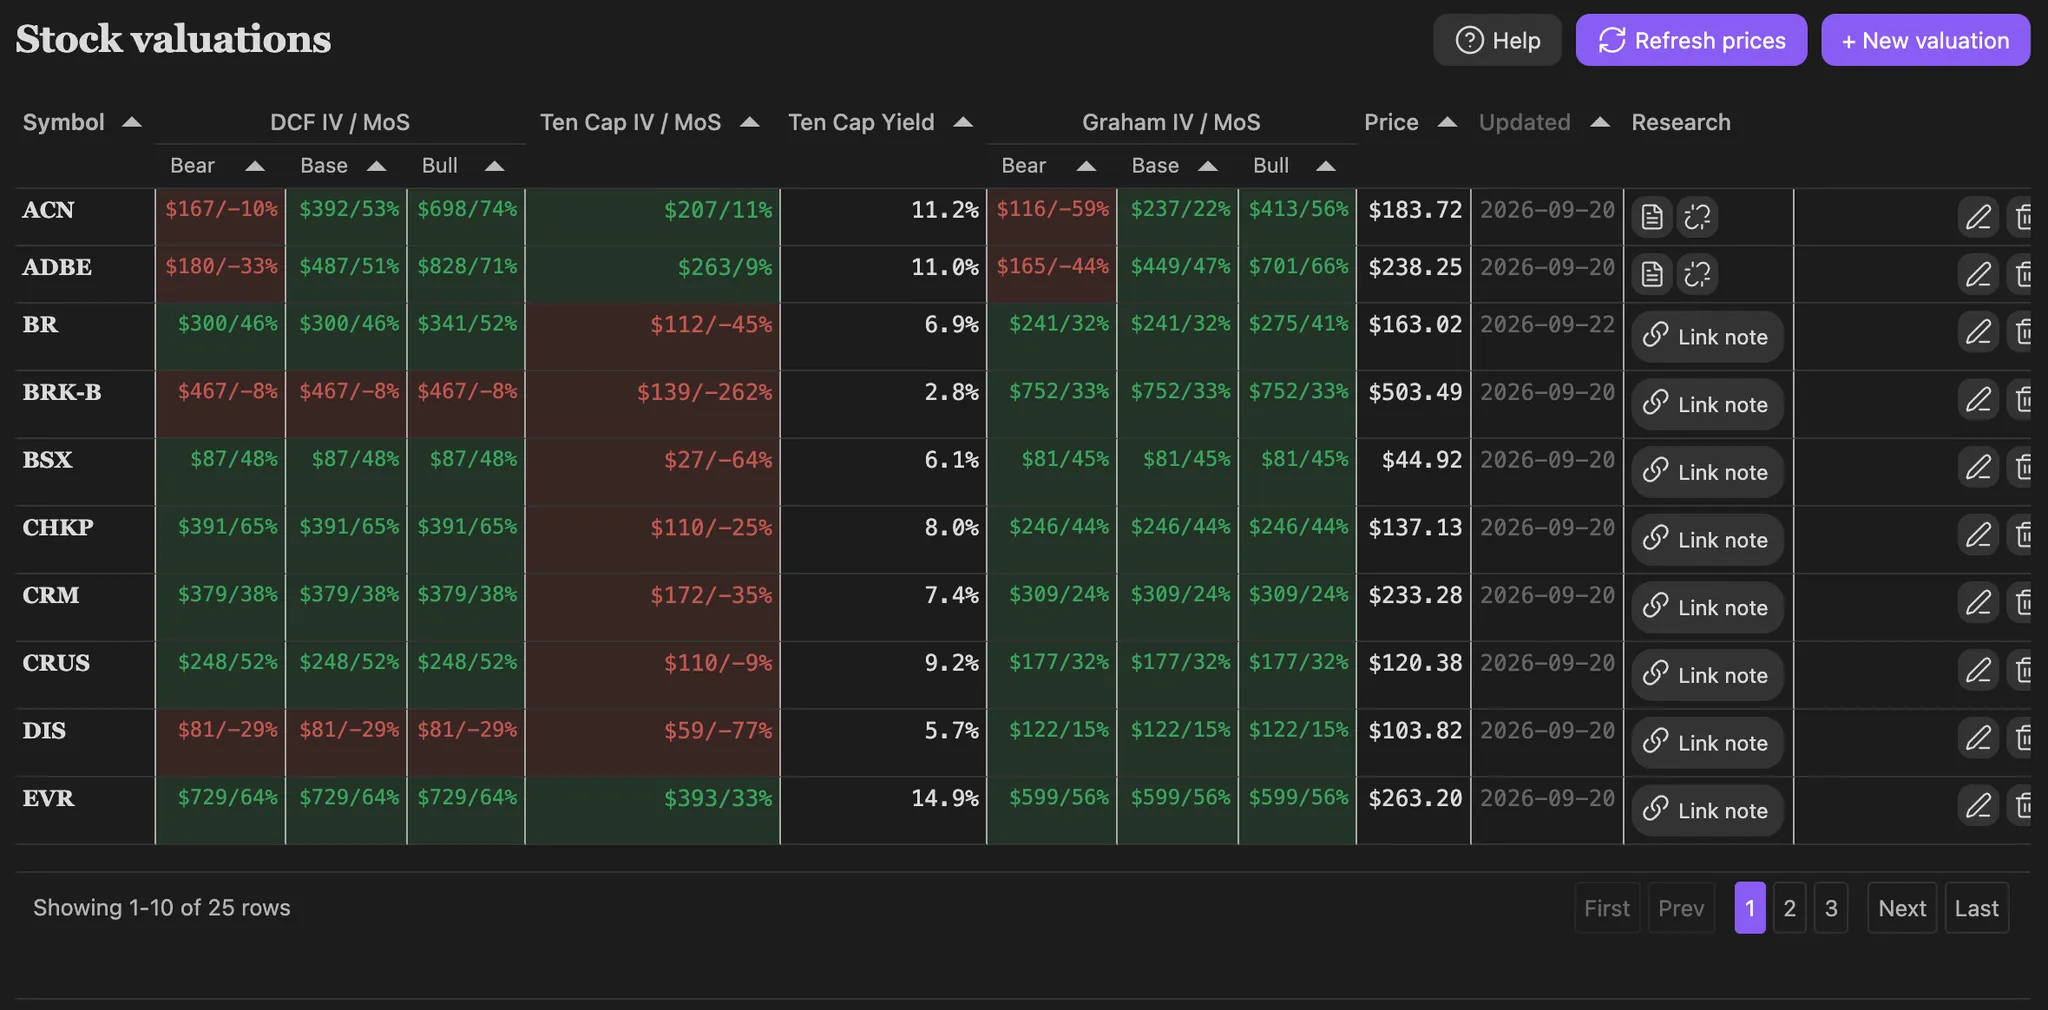Screen dimensions: 2048x1010
Task: Edit the BSX valuation row
Action: (x=1978, y=467)
